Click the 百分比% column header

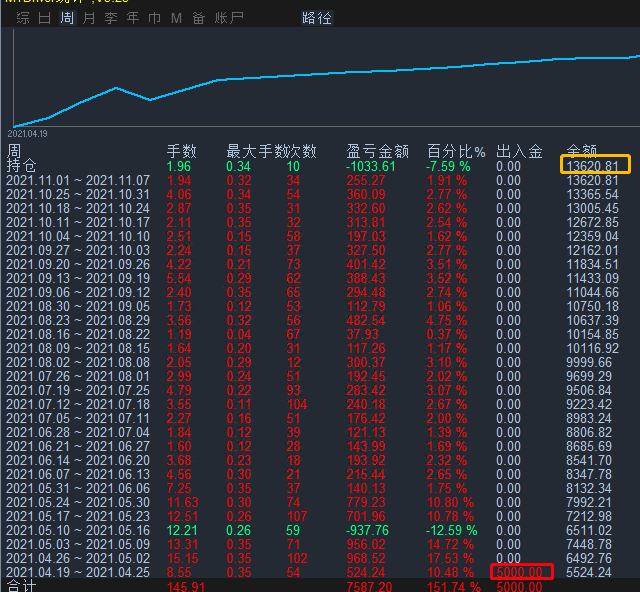455,152
